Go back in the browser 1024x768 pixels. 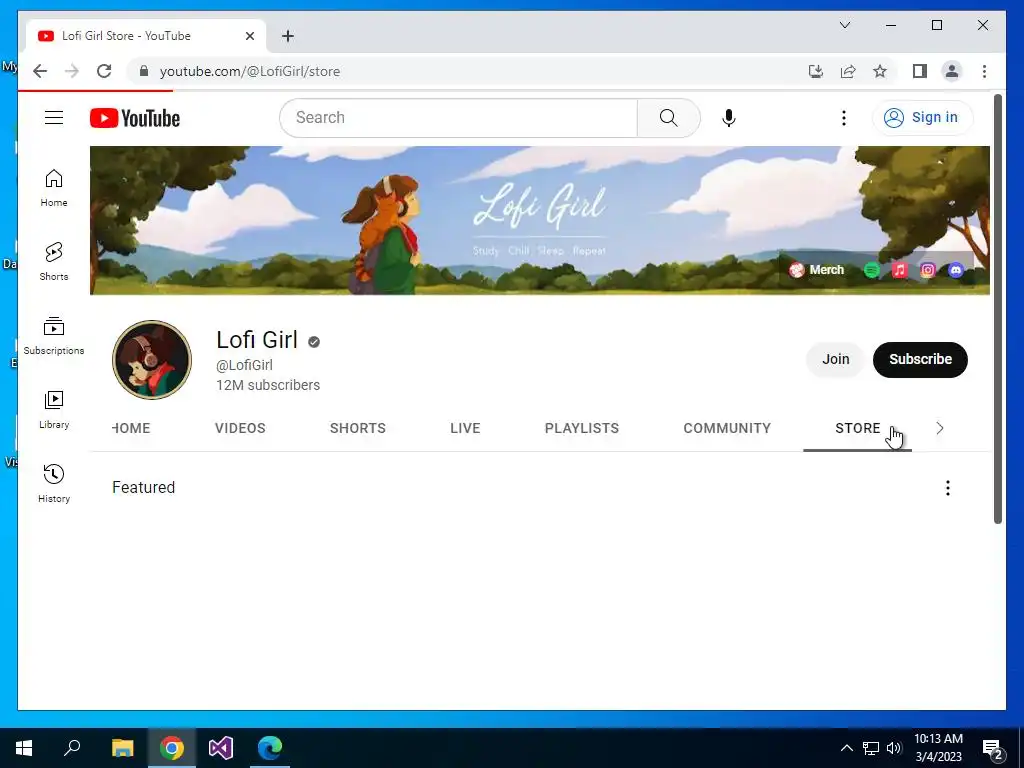coord(40,71)
